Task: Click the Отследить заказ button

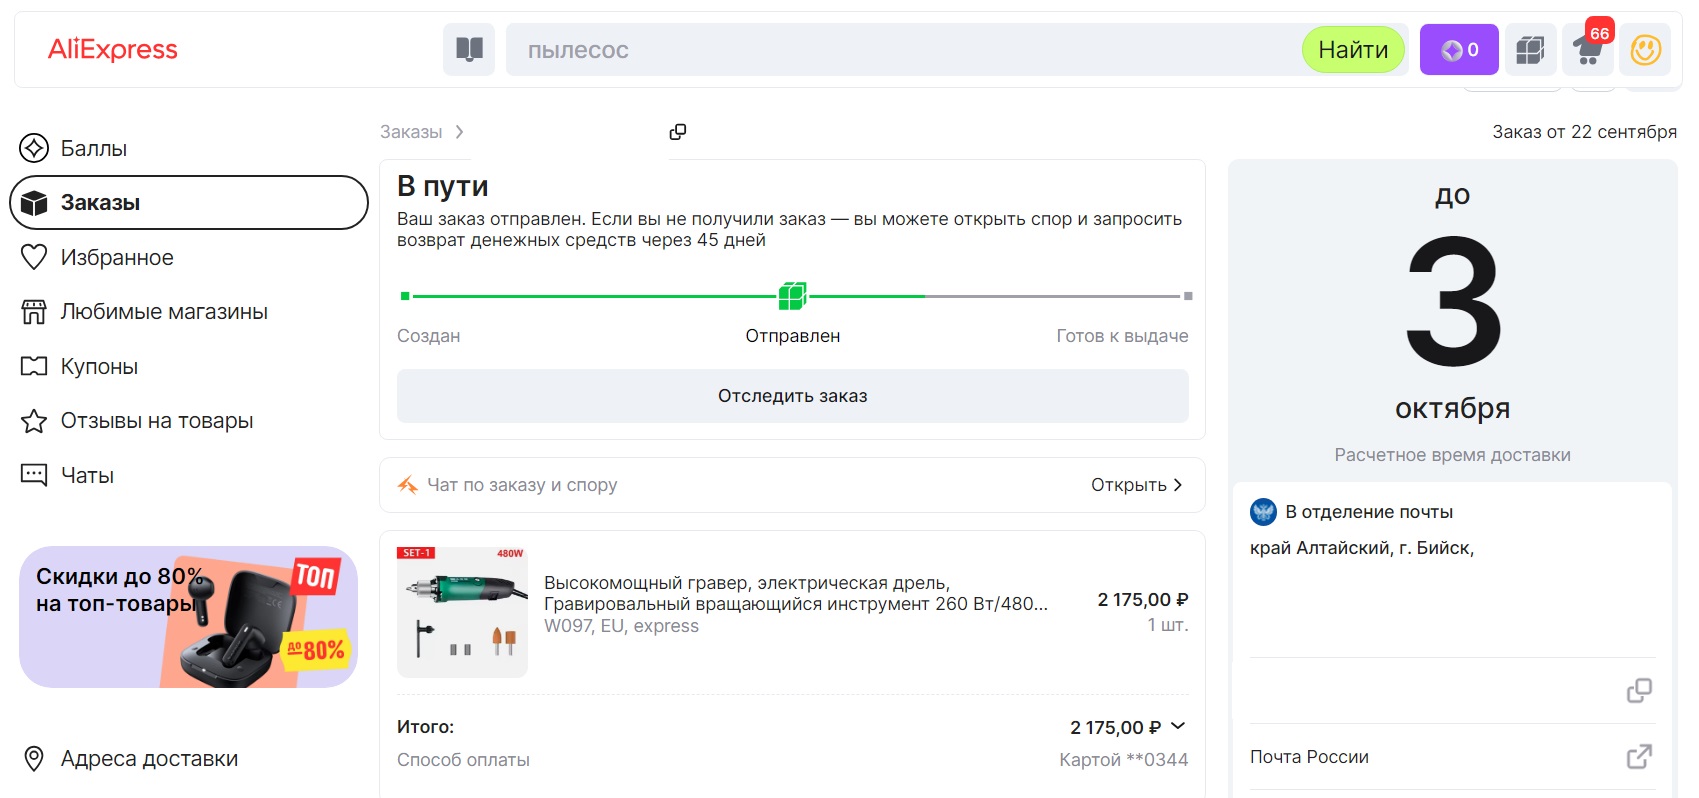Action: tap(793, 396)
